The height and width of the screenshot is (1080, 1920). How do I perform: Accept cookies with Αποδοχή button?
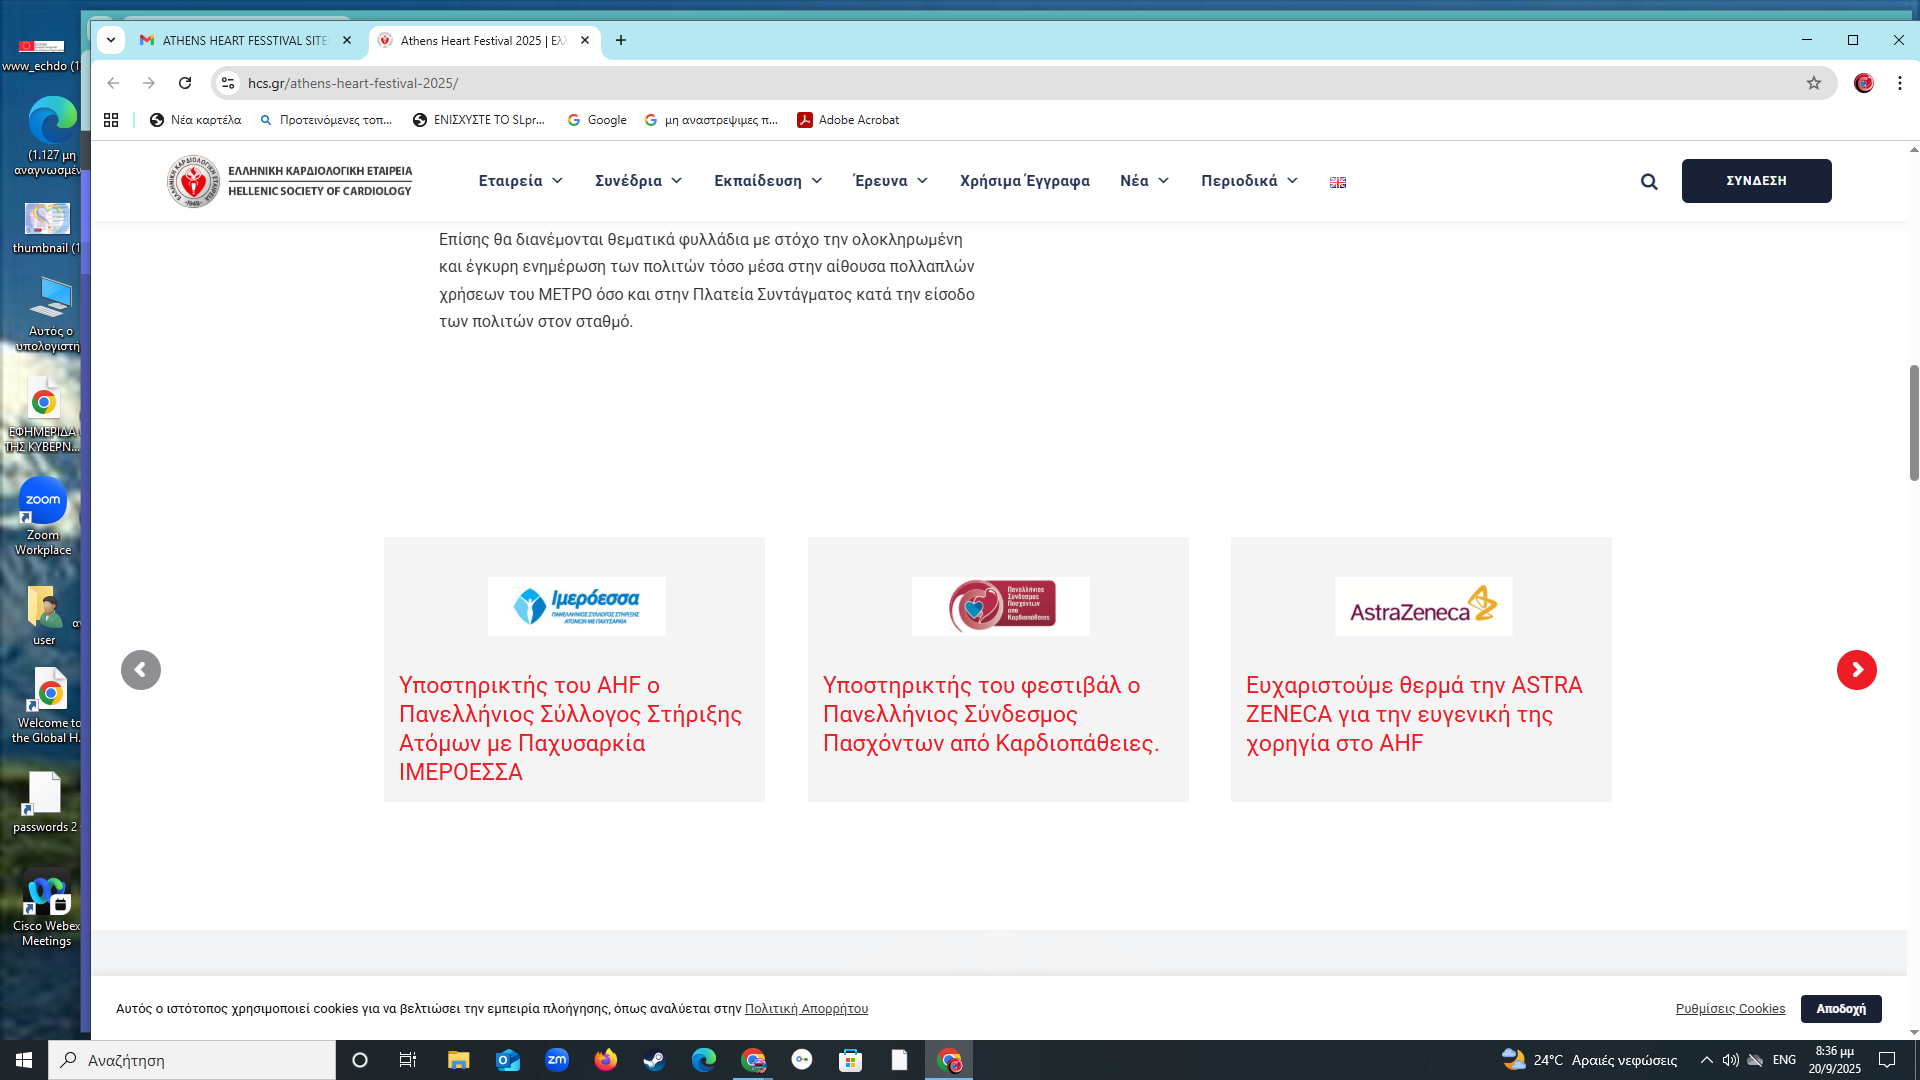pyautogui.click(x=1840, y=1008)
